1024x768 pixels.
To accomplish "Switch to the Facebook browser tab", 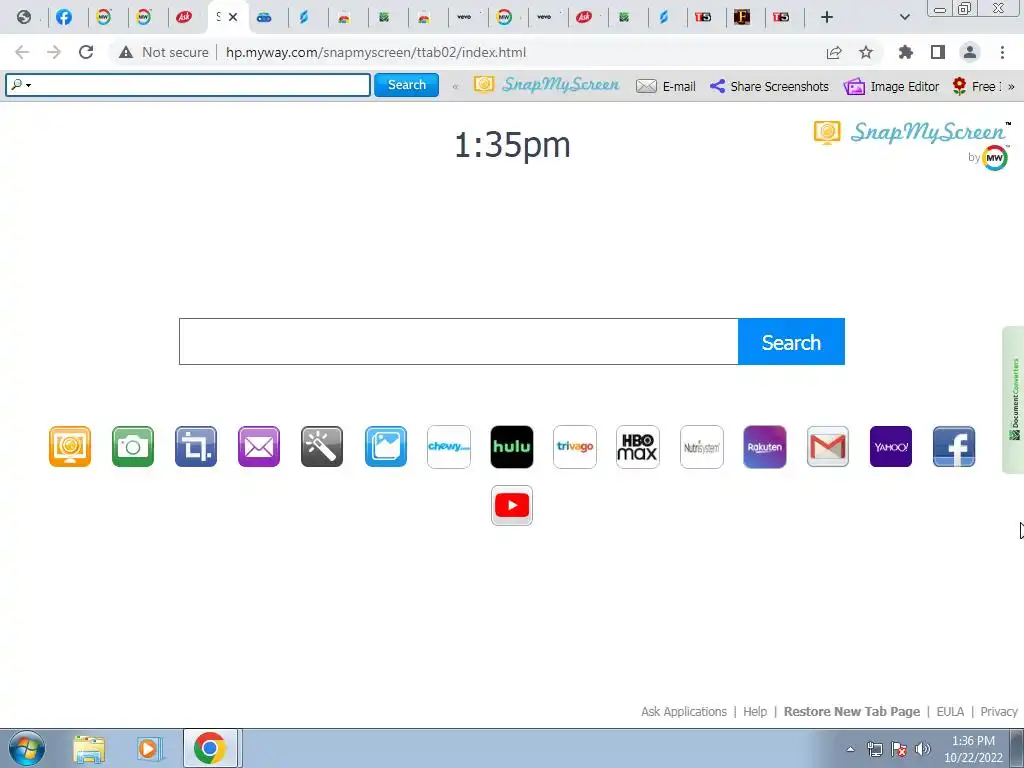I will [63, 17].
